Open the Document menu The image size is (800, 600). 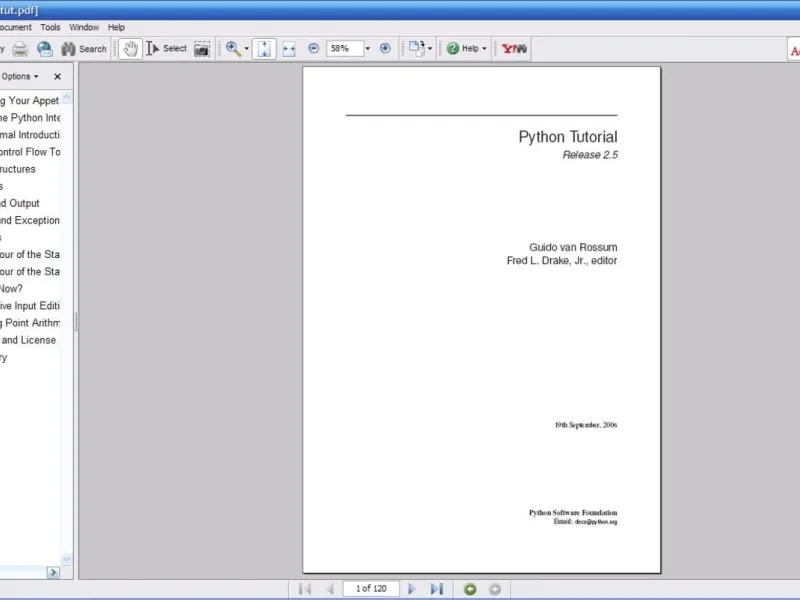(x=15, y=28)
